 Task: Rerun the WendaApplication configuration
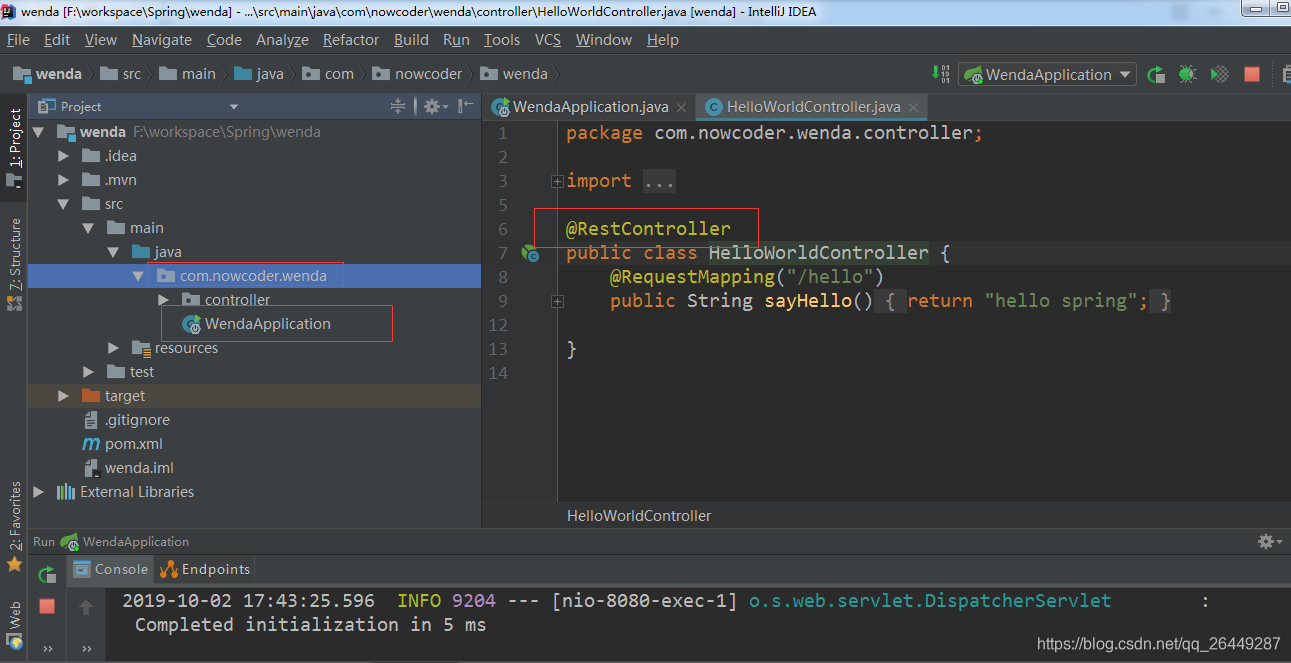click(1155, 74)
